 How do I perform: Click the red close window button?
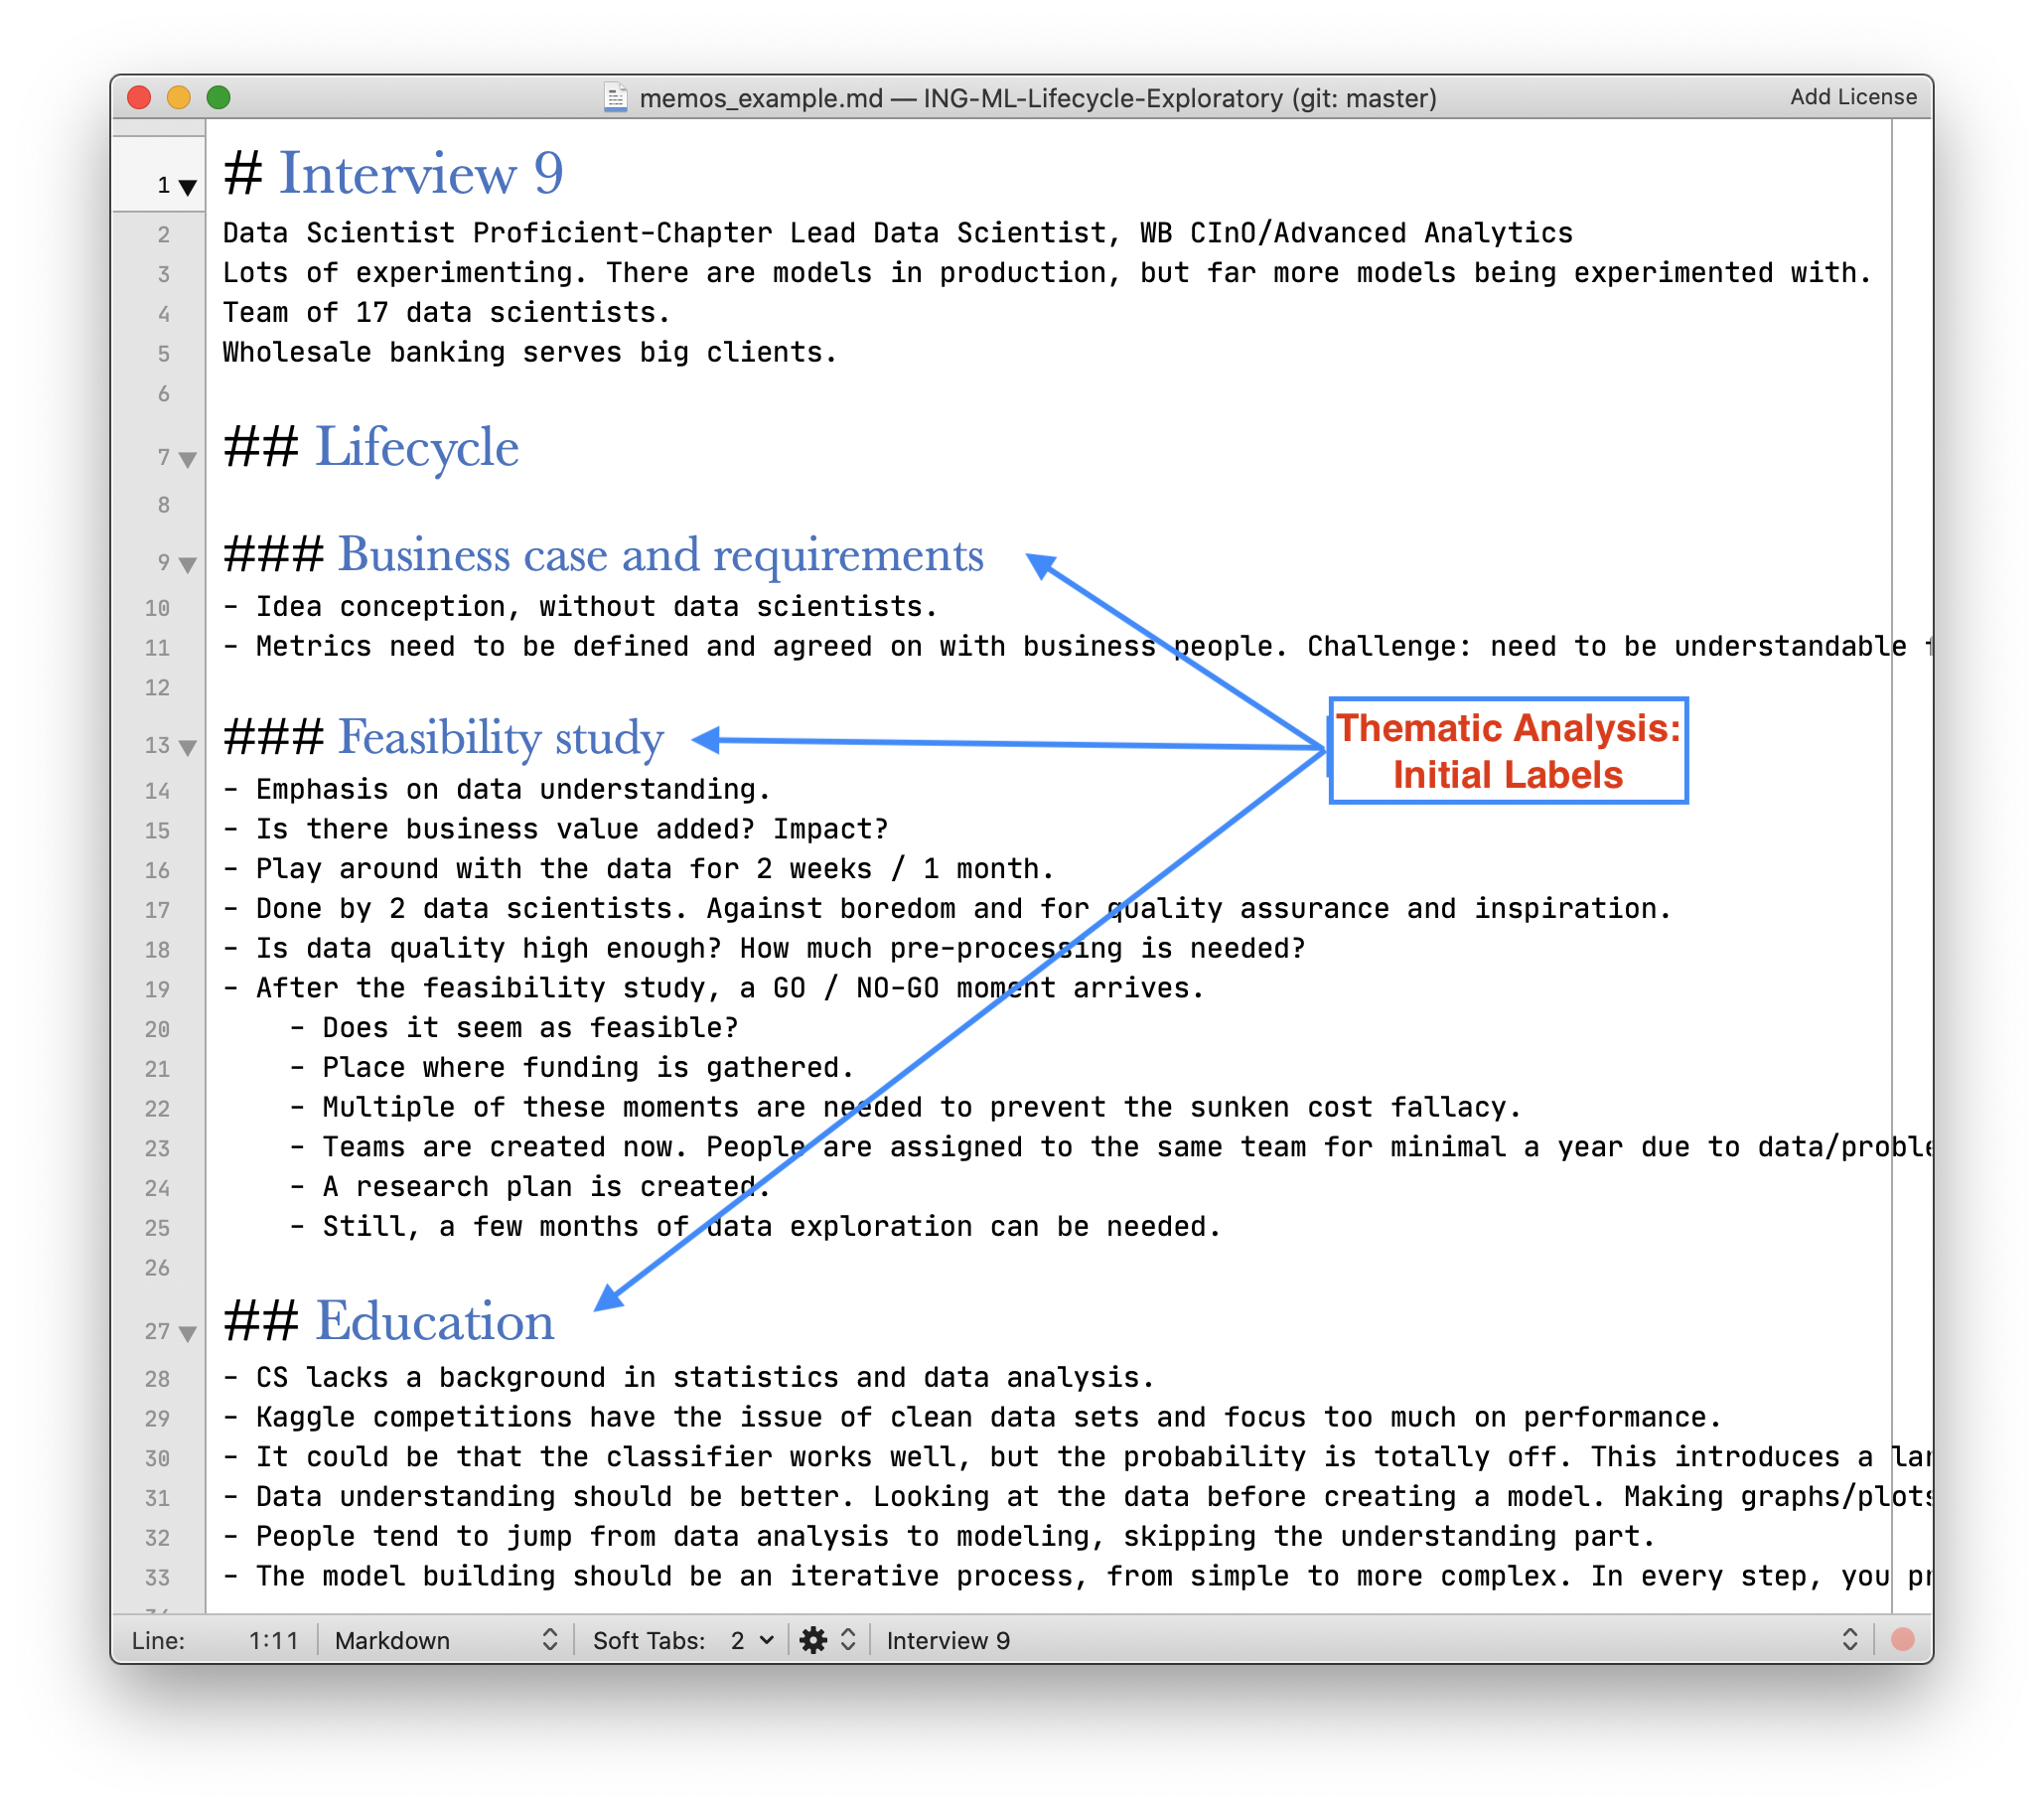tap(139, 98)
